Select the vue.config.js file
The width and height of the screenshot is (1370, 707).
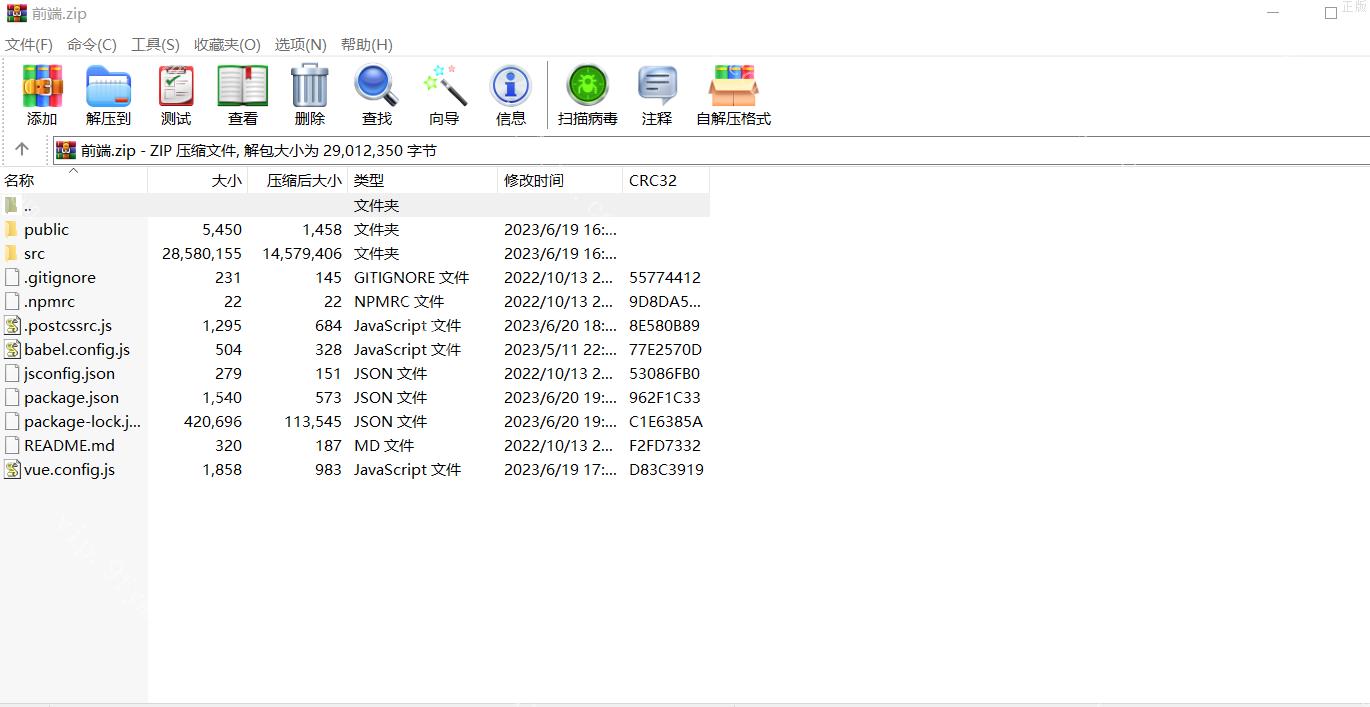point(69,470)
